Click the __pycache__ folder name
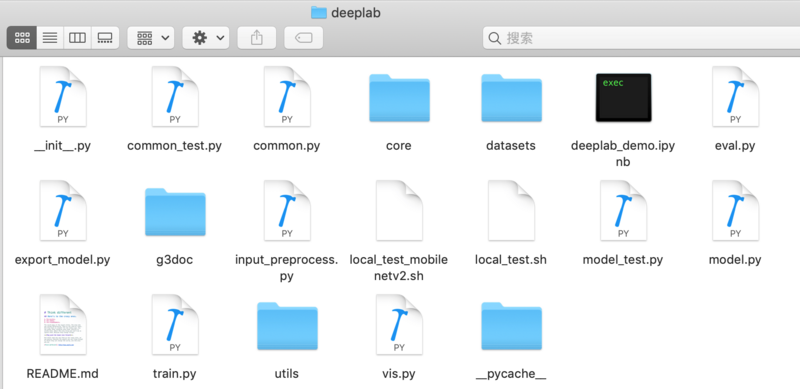 click(x=511, y=374)
